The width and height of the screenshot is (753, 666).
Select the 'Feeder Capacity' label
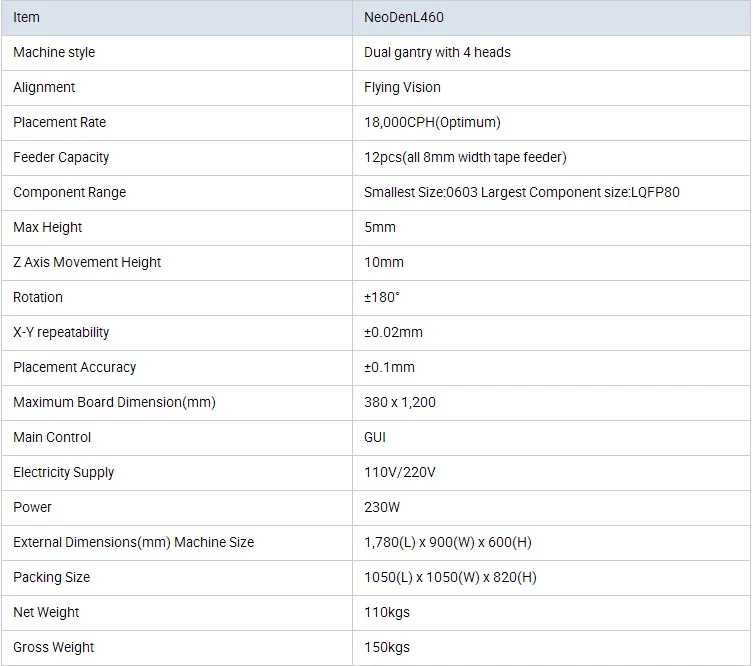point(61,157)
